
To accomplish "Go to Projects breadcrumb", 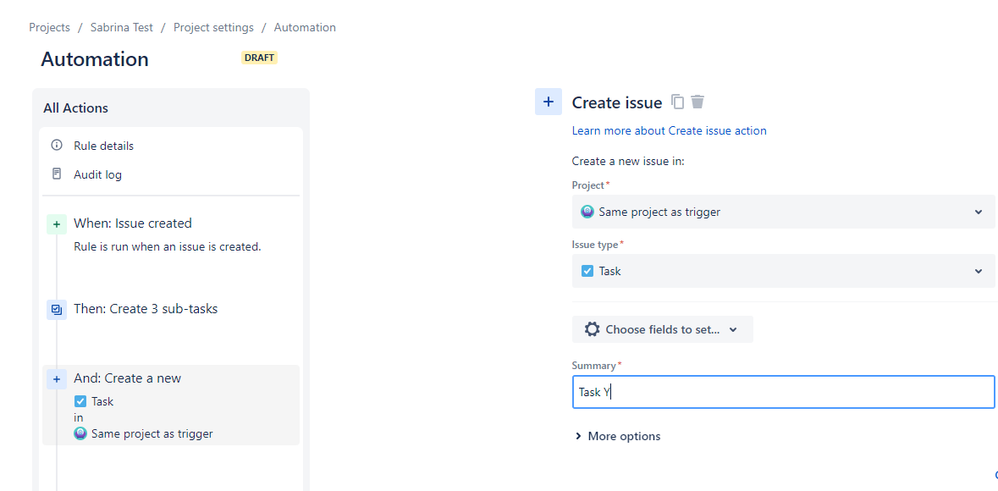I will click(49, 27).
